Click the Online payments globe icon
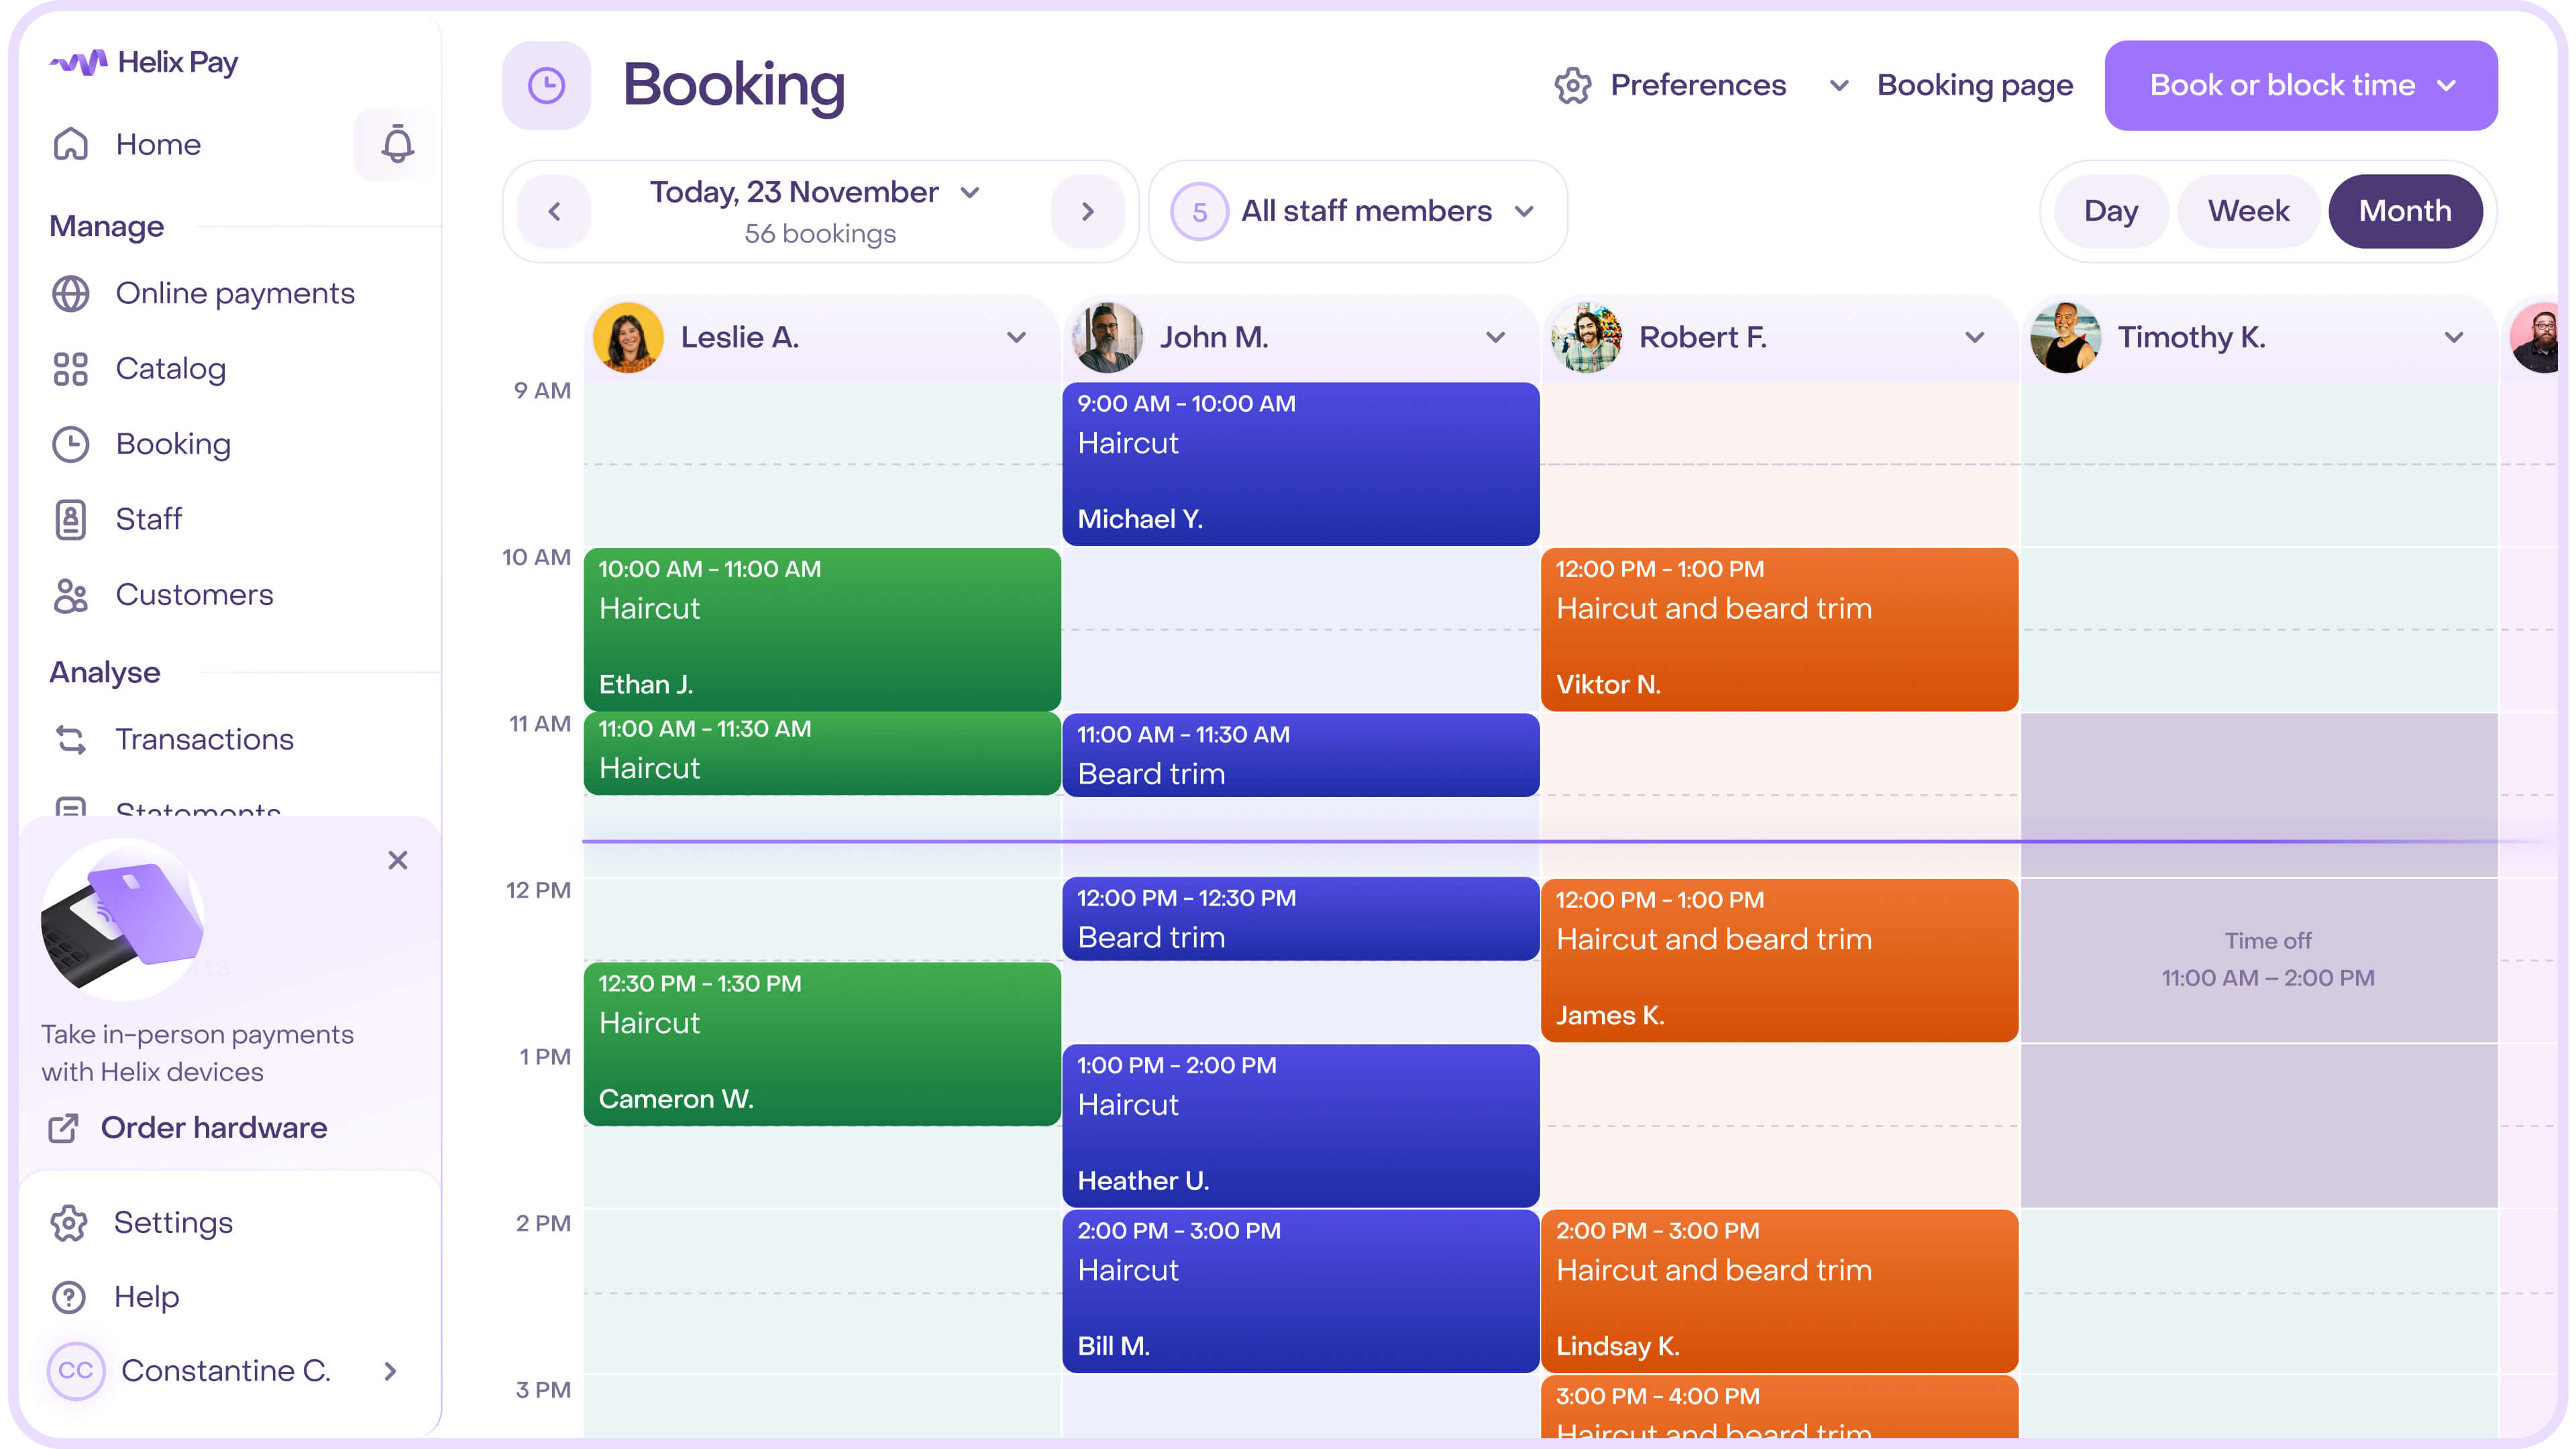 71,293
